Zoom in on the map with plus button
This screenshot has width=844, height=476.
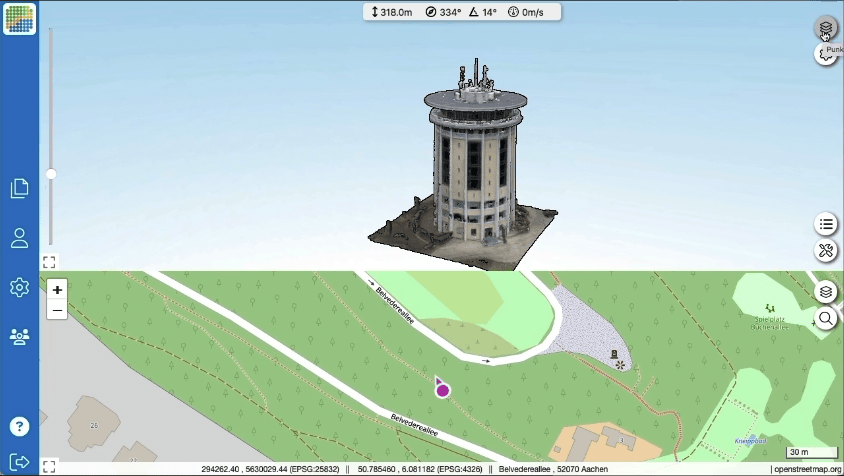(57, 290)
